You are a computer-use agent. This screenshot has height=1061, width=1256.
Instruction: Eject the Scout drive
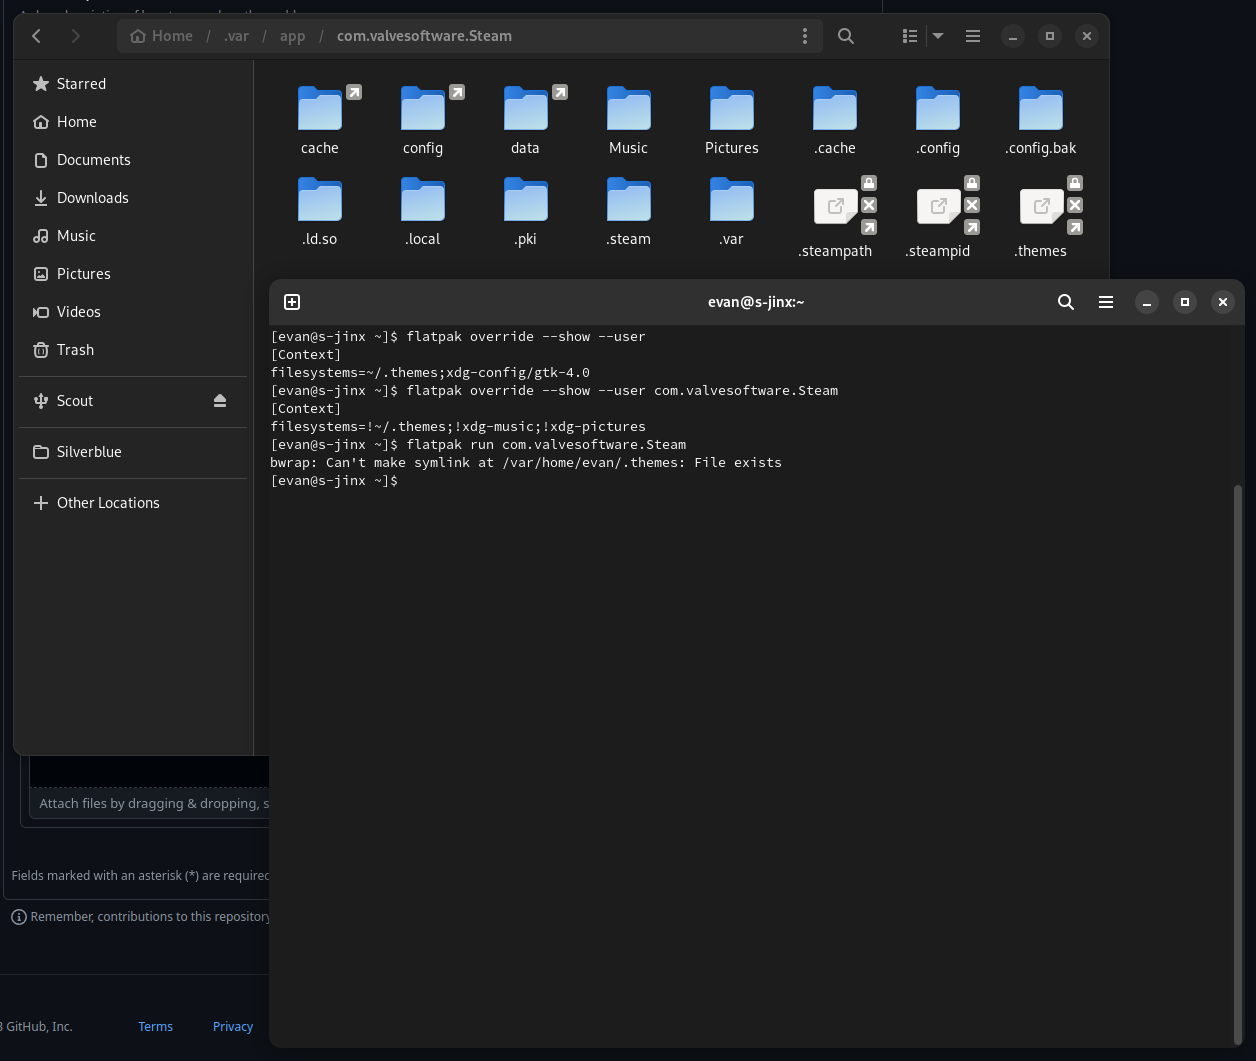pos(219,401)
